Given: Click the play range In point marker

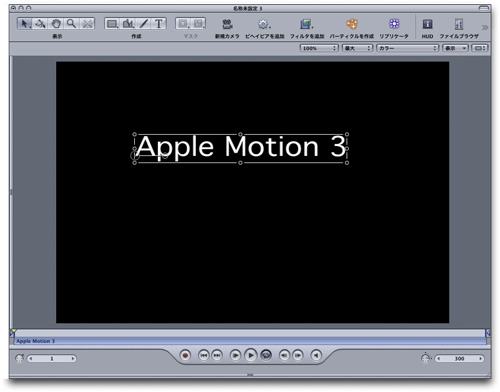Looking at the screenshot, I should tap(13, 332).
